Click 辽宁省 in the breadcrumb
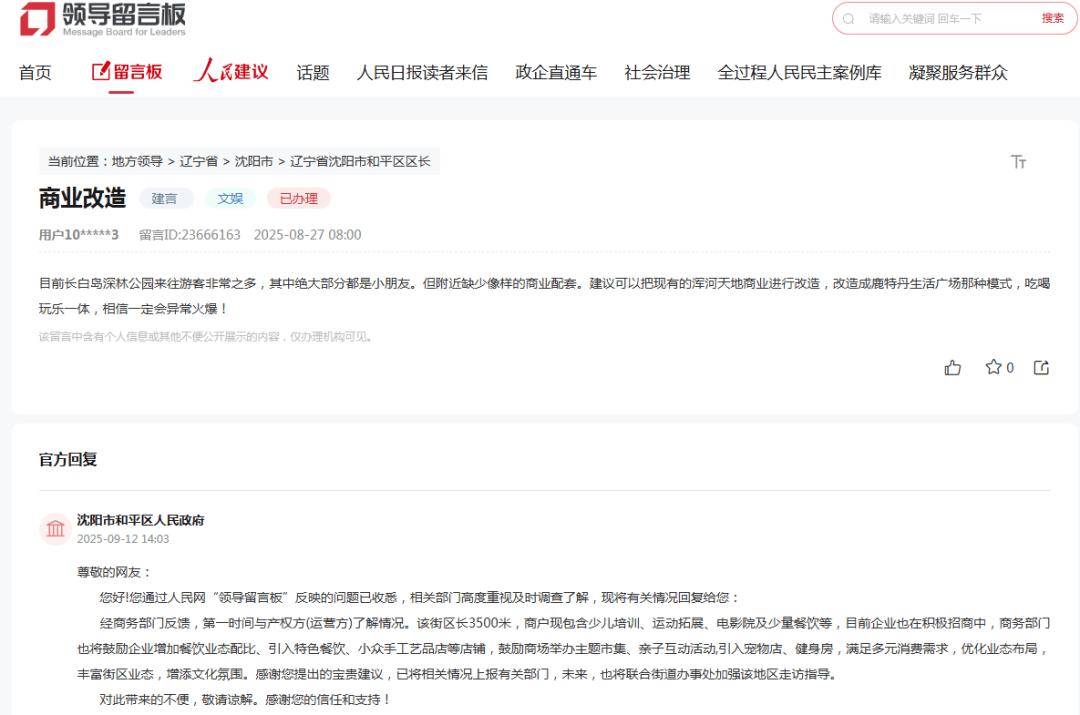This screenshot has height=715, width=1080. [198, 161]
